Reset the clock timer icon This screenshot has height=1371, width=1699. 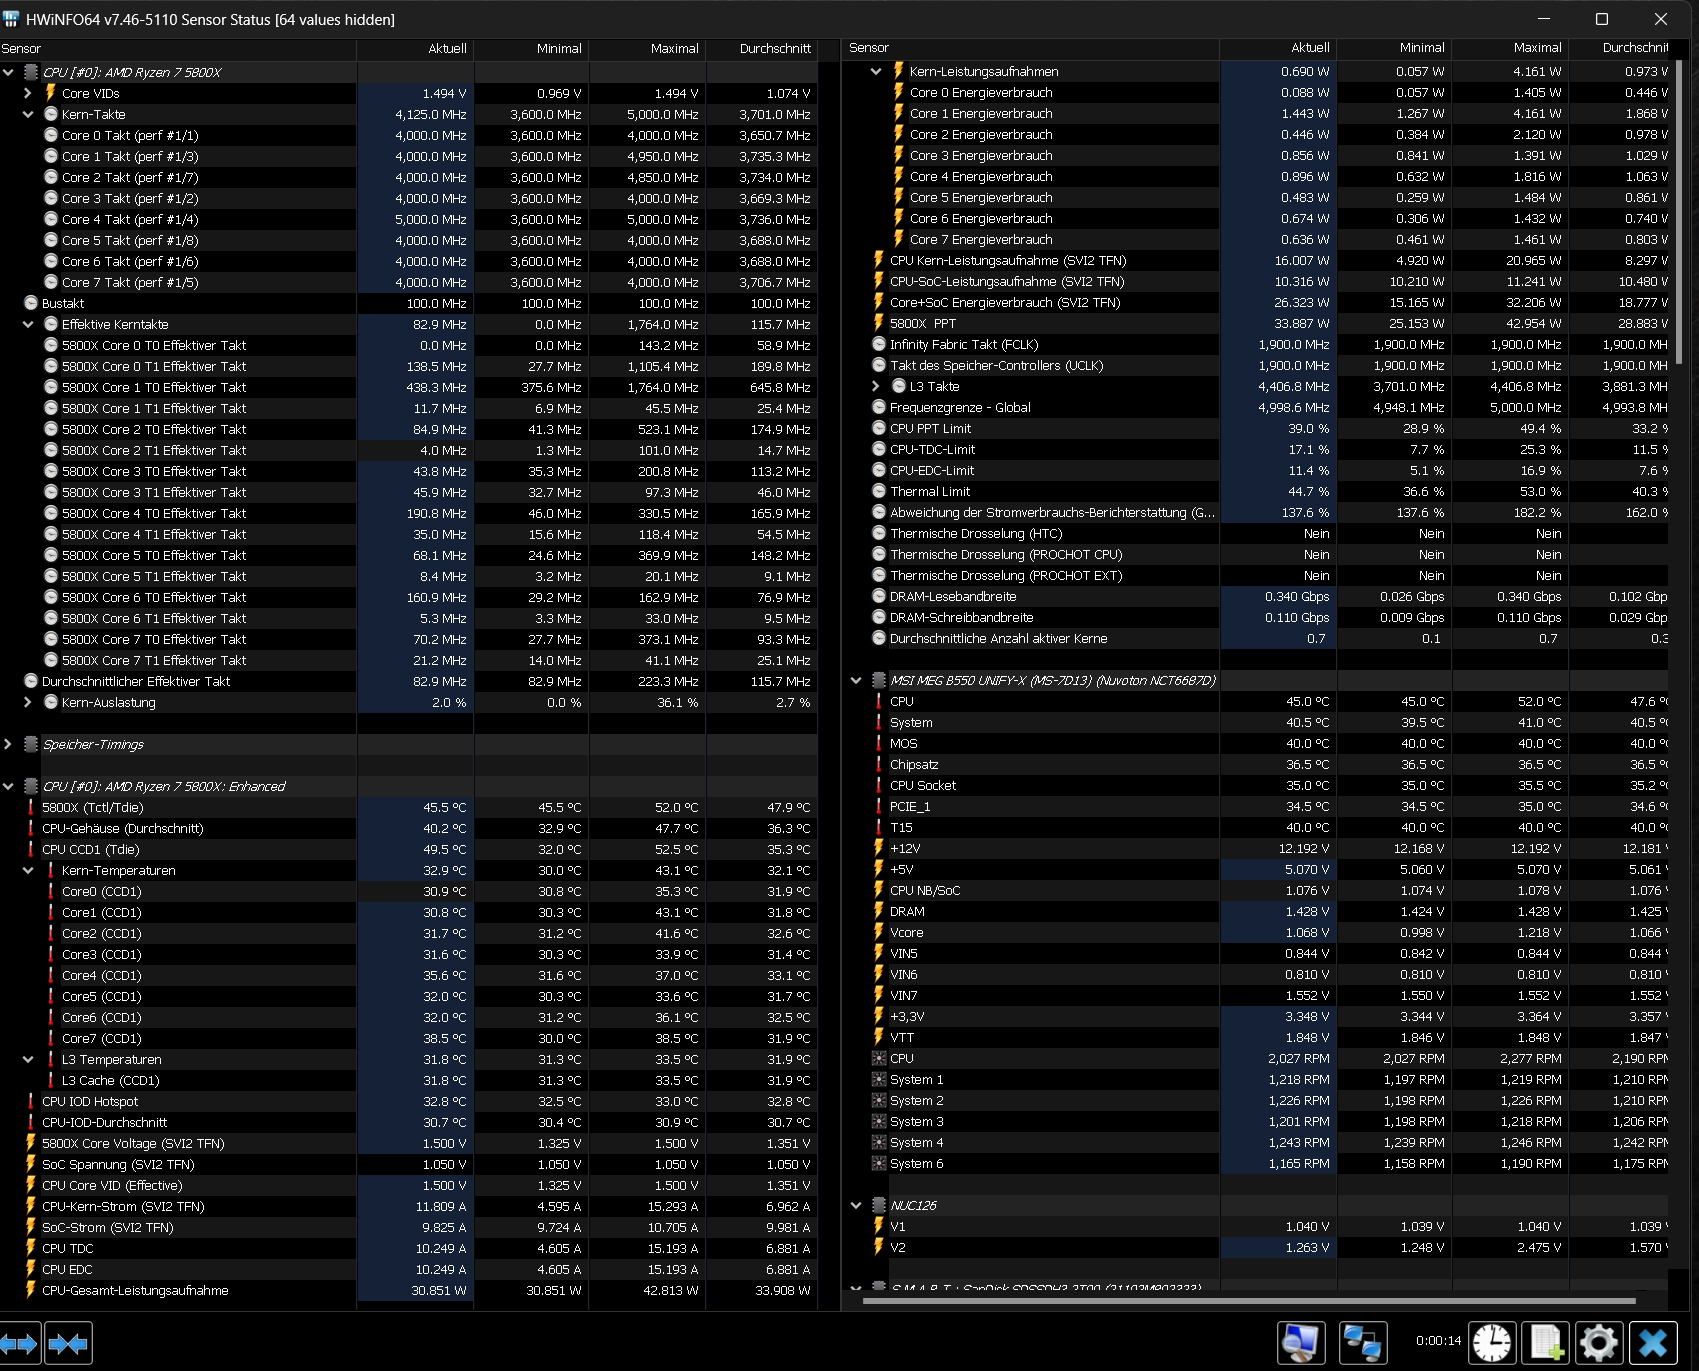(x=1492, y=1342)
